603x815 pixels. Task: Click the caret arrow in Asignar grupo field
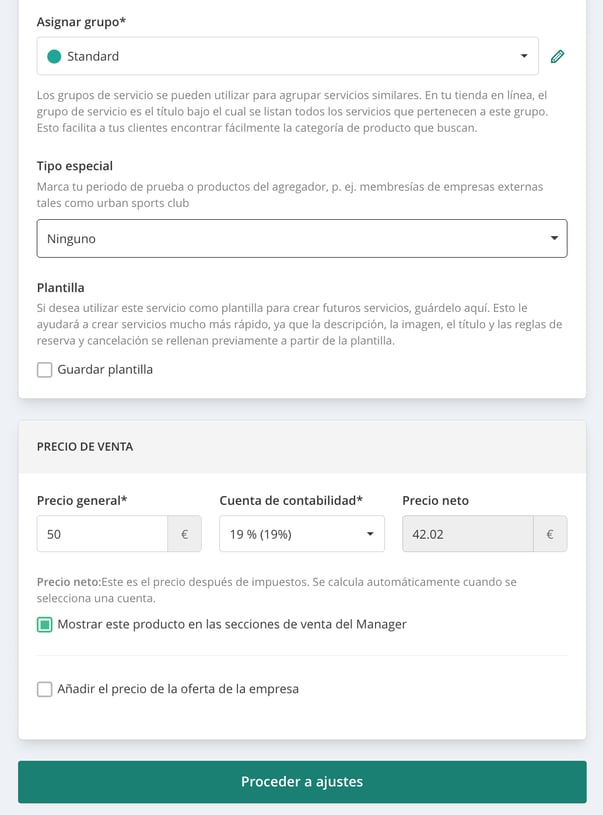point(524,56)
